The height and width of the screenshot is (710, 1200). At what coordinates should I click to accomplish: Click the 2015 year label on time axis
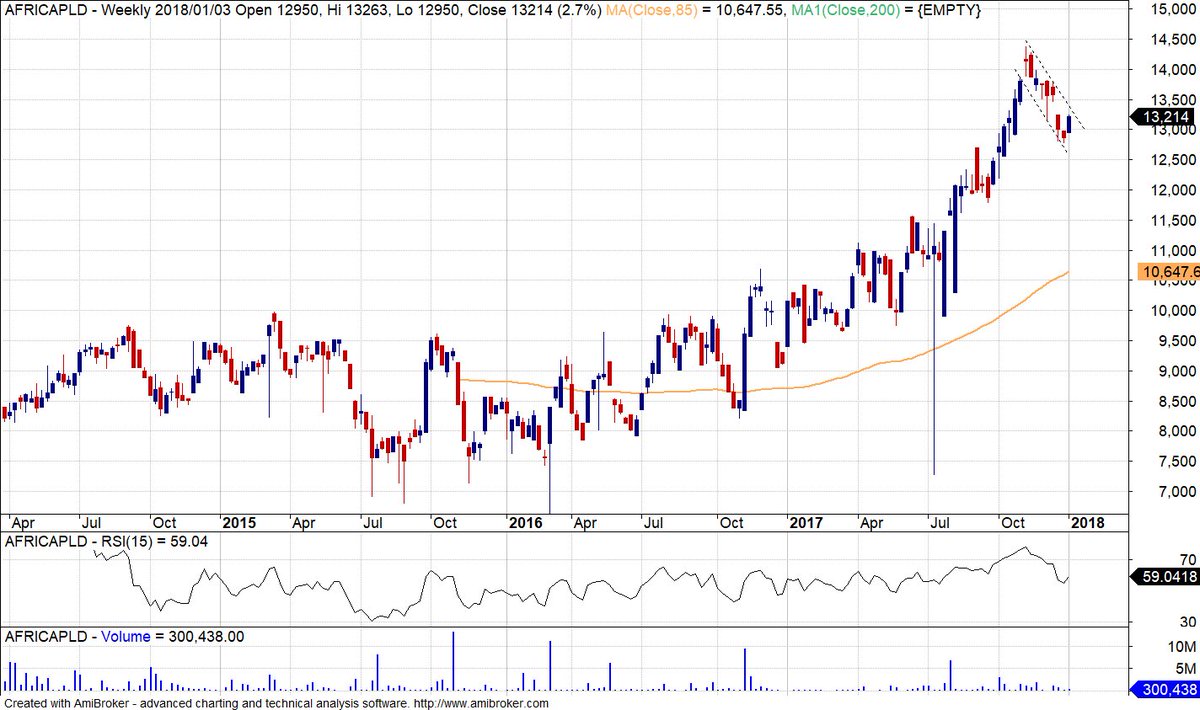(x=241, y=522)
